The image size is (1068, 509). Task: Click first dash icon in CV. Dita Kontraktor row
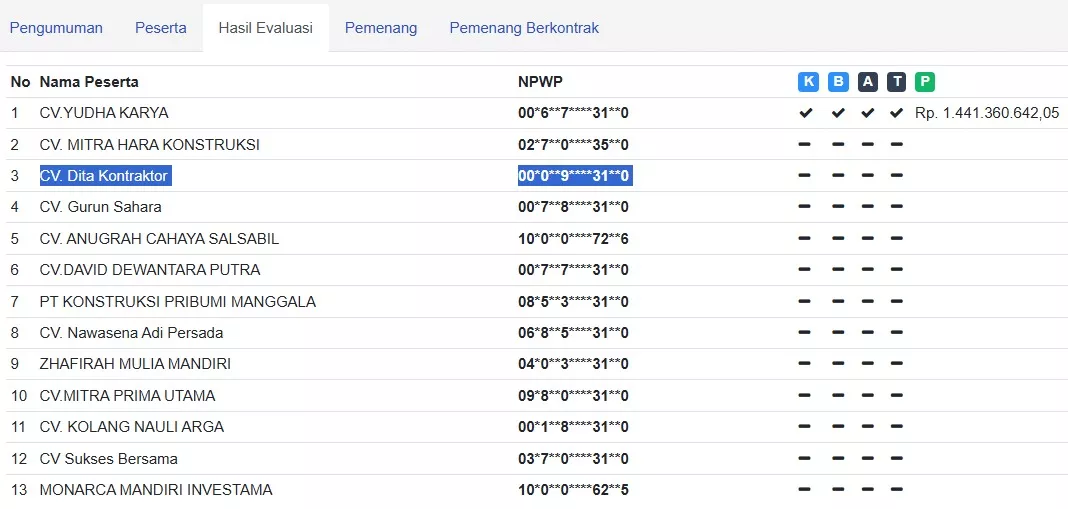pos(805,176)
